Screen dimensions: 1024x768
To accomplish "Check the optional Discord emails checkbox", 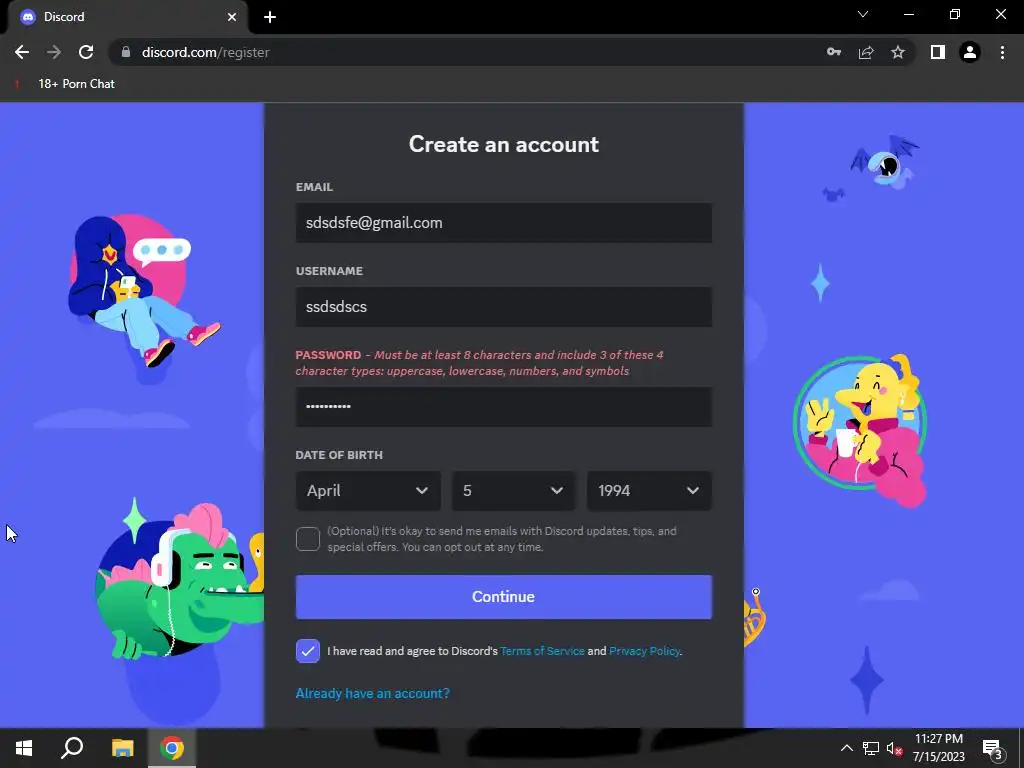I will click(x=308, y=539).
